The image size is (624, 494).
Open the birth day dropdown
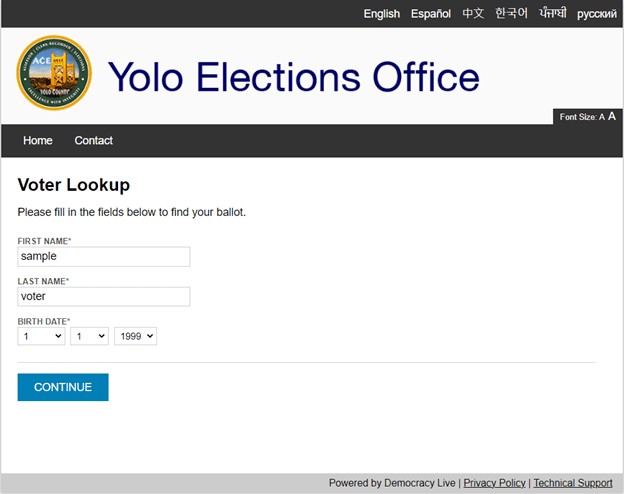pyautogui.click(x=89, y=337)
